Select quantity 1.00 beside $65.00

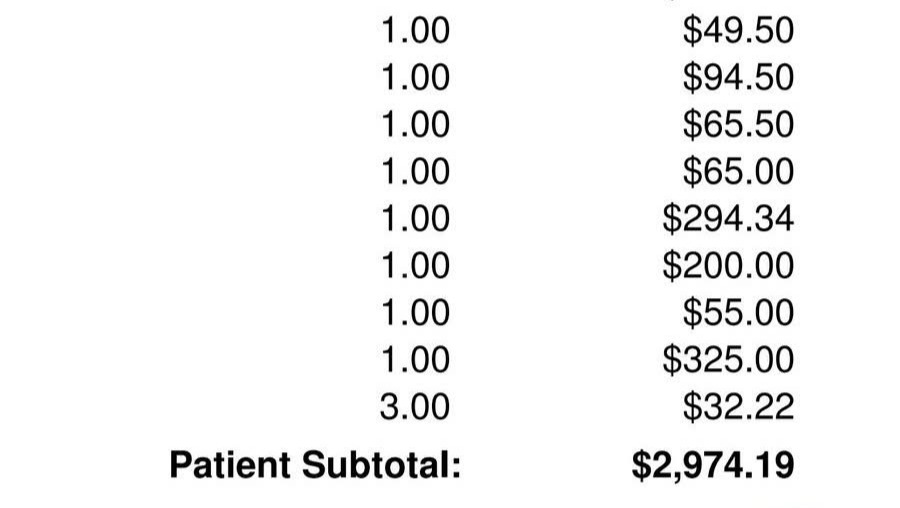pos(415,171)
